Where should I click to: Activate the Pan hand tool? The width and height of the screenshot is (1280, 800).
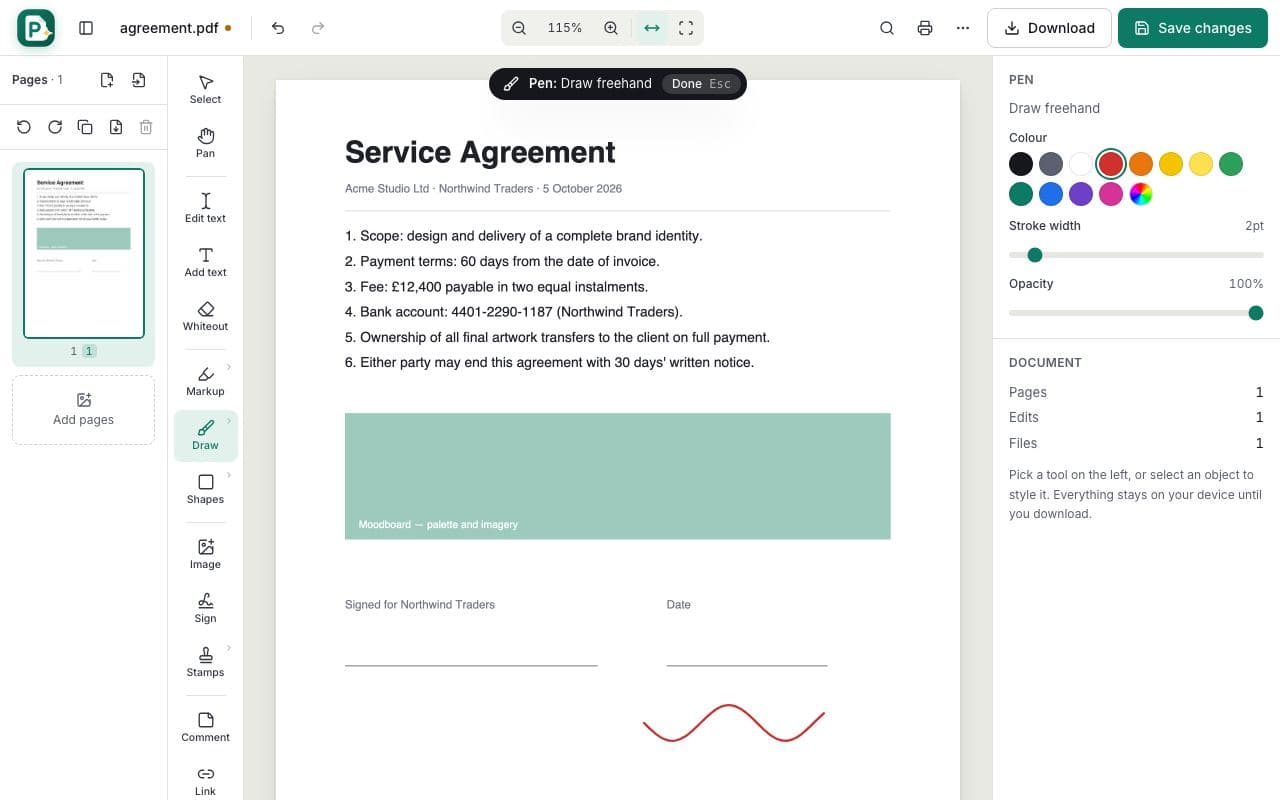click(205, 142)
